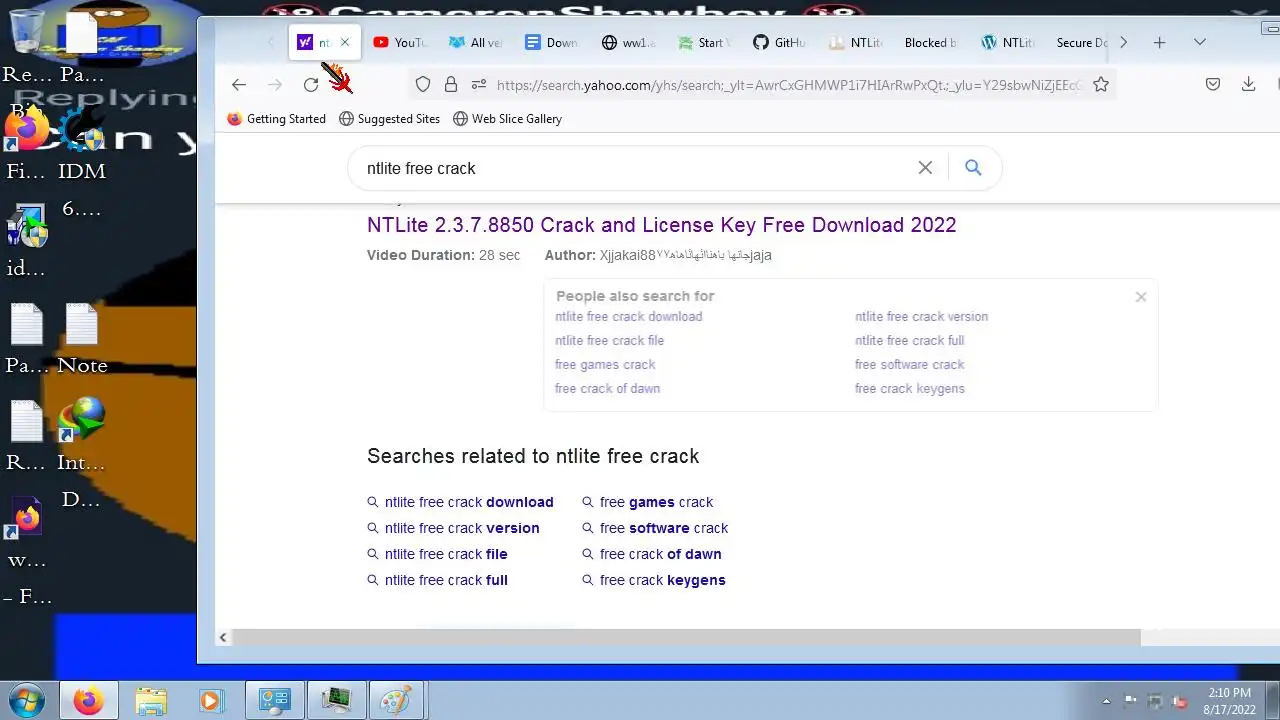List all tabs dropdown arrow
The image size is (1280, 720).
1200,42
